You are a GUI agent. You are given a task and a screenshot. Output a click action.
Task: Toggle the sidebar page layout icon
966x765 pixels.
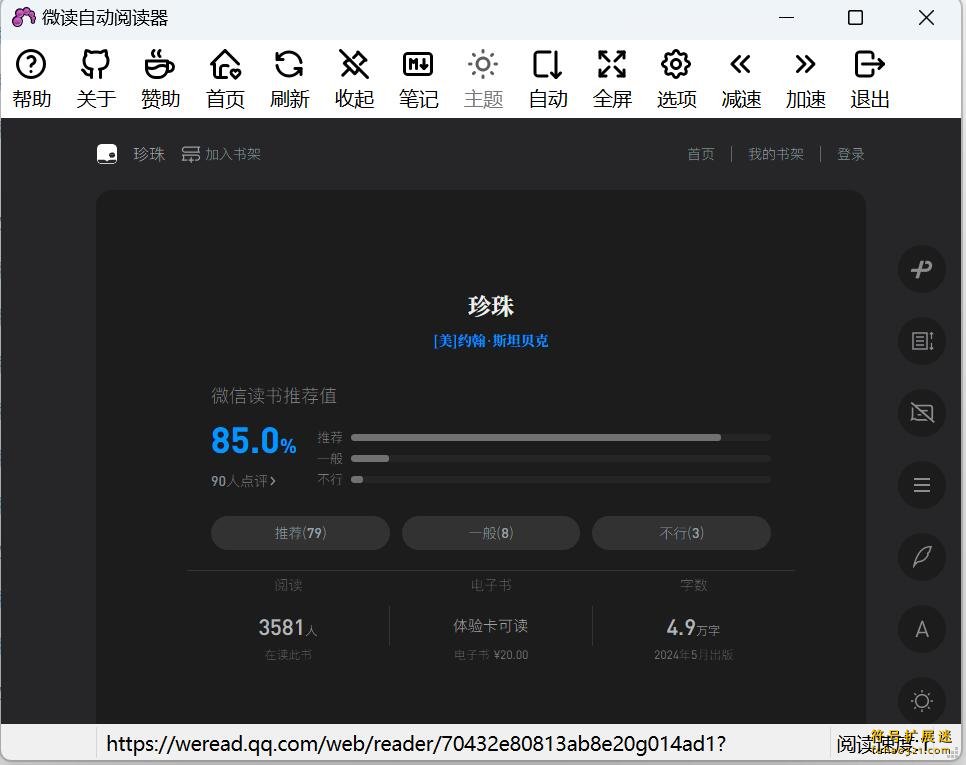pyautogui.click(x=922, y=341)
